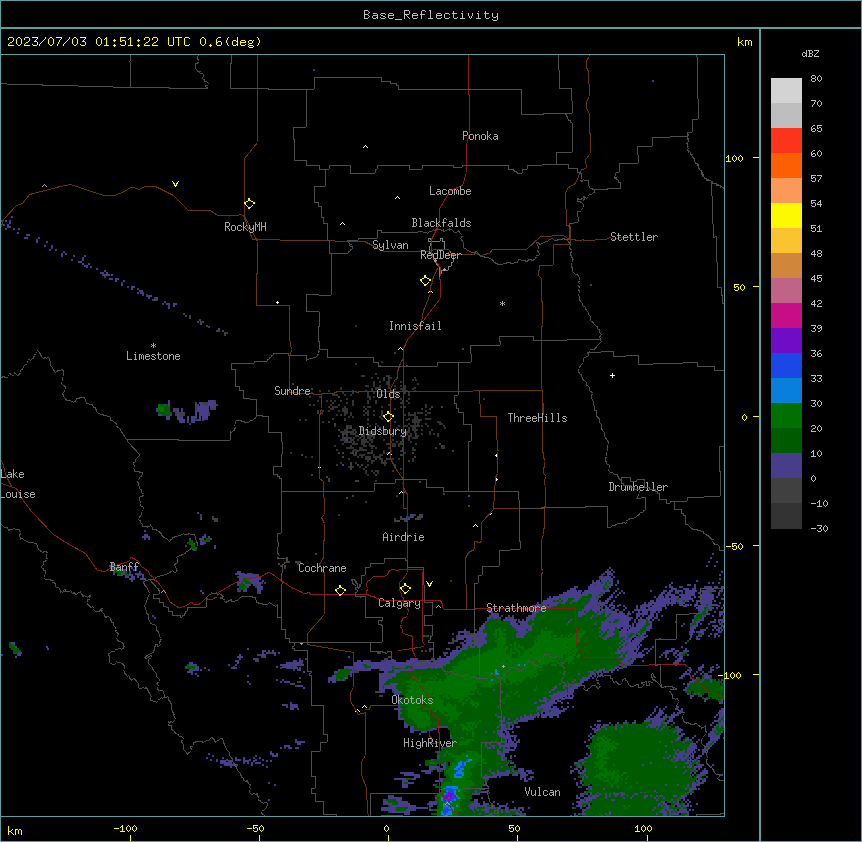Viewport: 862px width, 842px height.
Task: Click the yellow diamond marker south of RedDeer
Action: point(425,281)
